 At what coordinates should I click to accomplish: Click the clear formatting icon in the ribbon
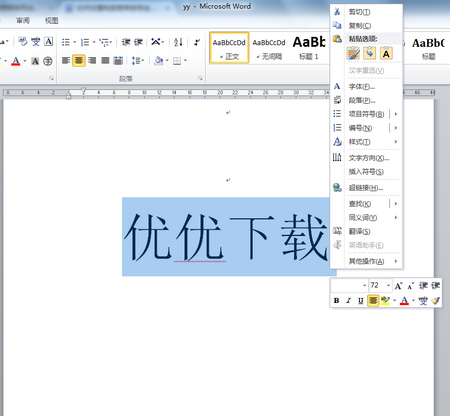[23, 42]
